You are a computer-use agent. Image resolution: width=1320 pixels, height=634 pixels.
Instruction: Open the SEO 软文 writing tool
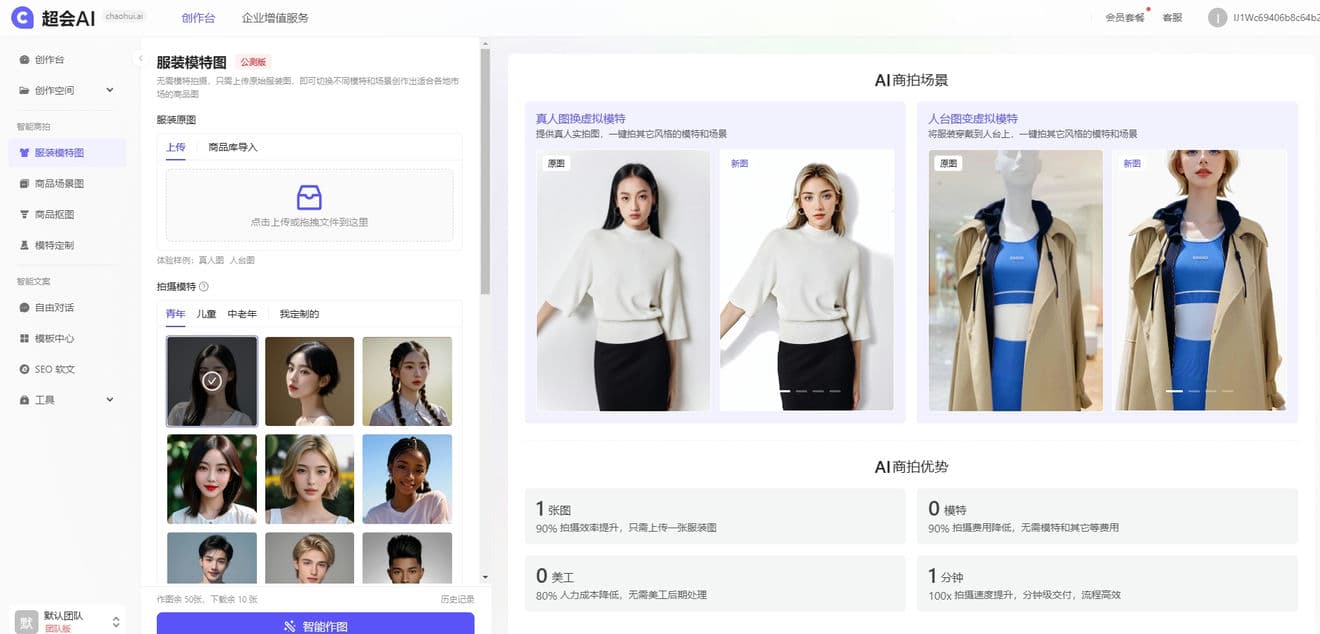coord(58,368)
